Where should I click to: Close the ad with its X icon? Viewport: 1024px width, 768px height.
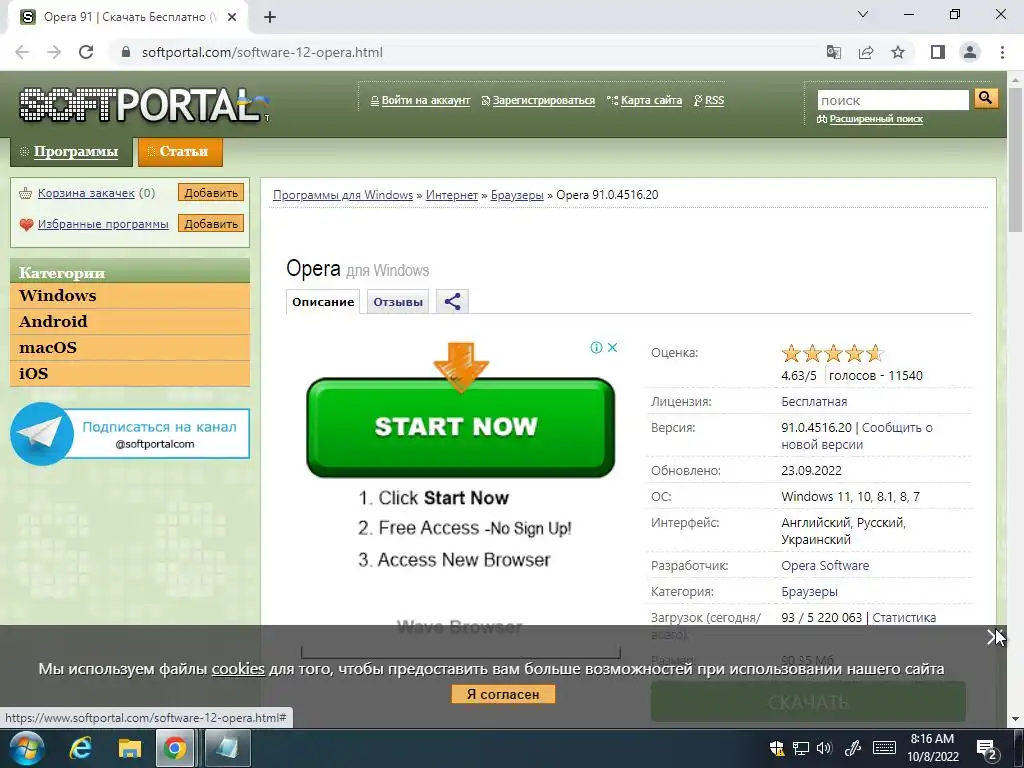[x=613, y=347]
